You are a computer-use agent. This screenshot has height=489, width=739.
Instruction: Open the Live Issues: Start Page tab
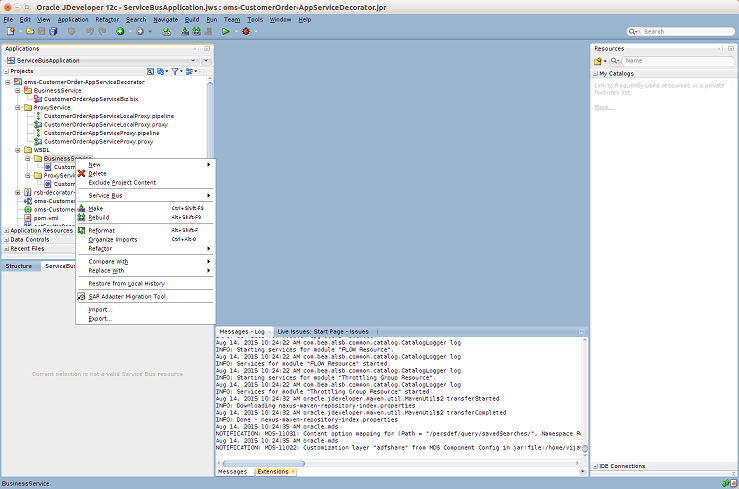pyautogui.click(x=323, y=331)
